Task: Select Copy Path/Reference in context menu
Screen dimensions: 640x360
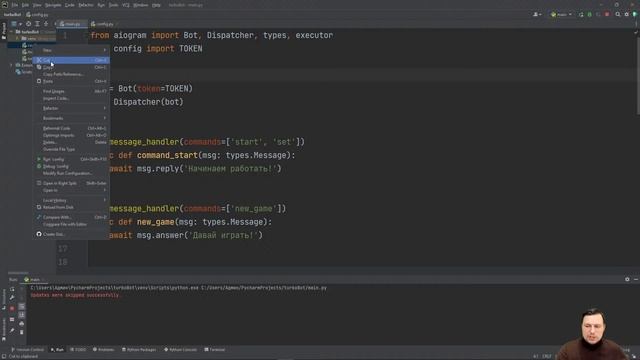Action: click(x=71, y=74)
